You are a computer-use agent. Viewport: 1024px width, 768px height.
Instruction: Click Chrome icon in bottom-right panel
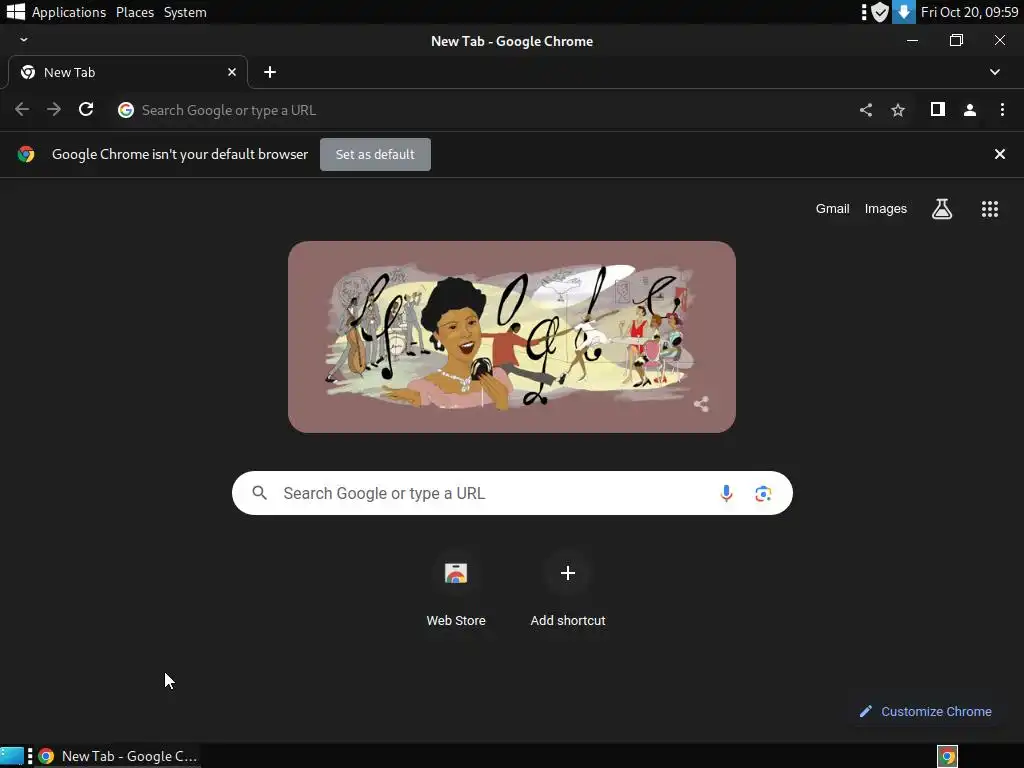(x=948, y=756)
